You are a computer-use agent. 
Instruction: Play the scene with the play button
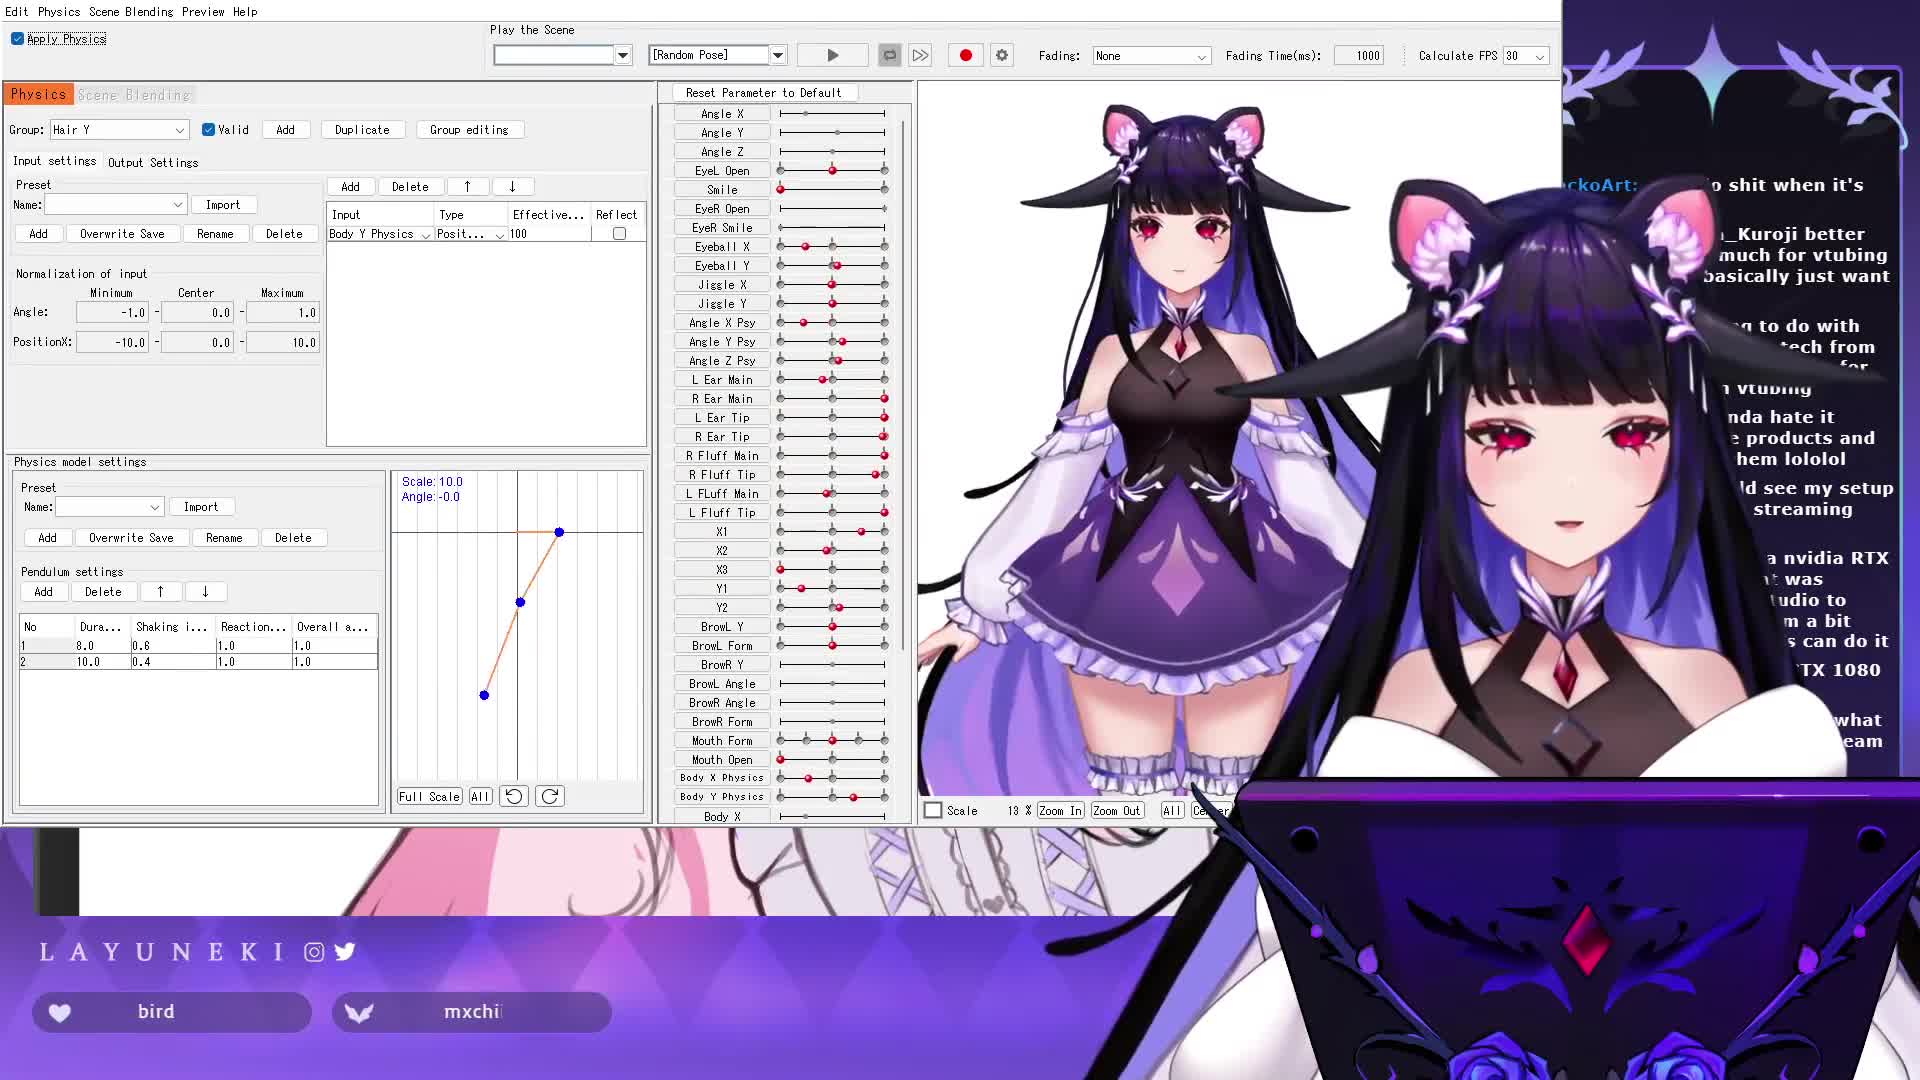click(x=832, y=56)
